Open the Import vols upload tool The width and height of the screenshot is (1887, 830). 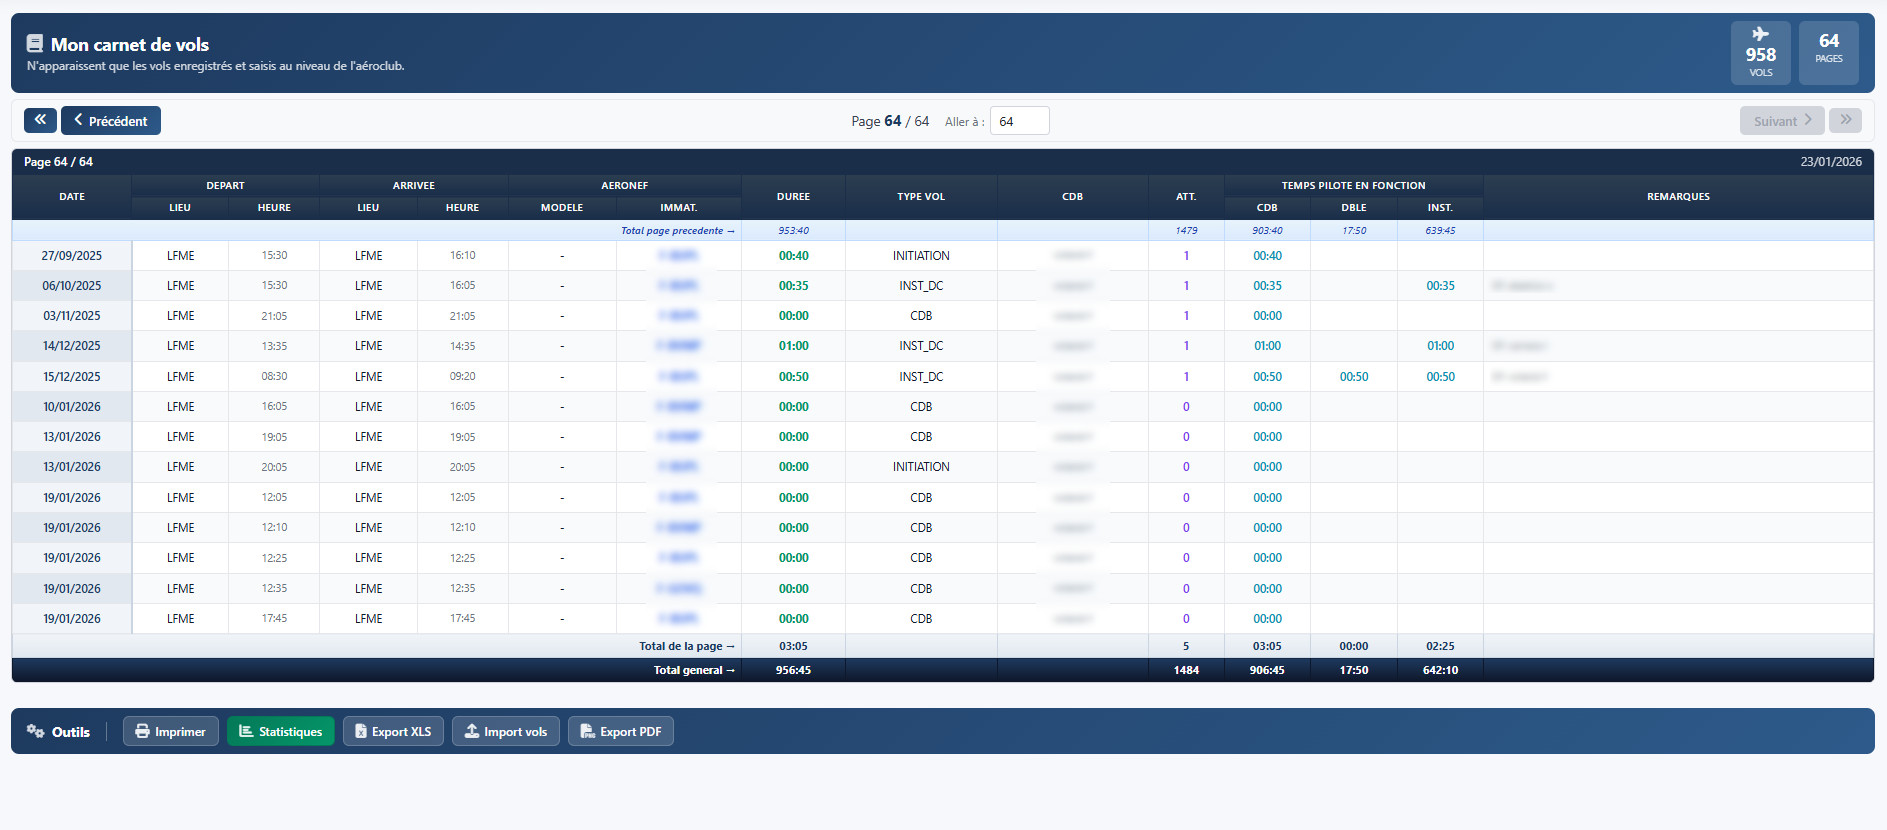[x=506, y=731]
